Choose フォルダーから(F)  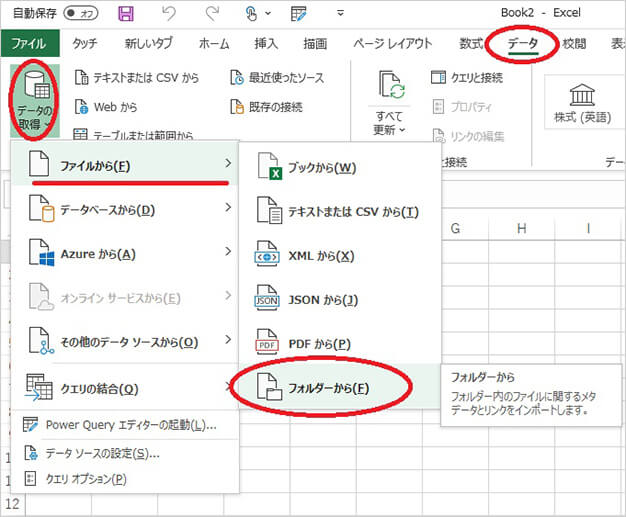(x=340, y=388)
